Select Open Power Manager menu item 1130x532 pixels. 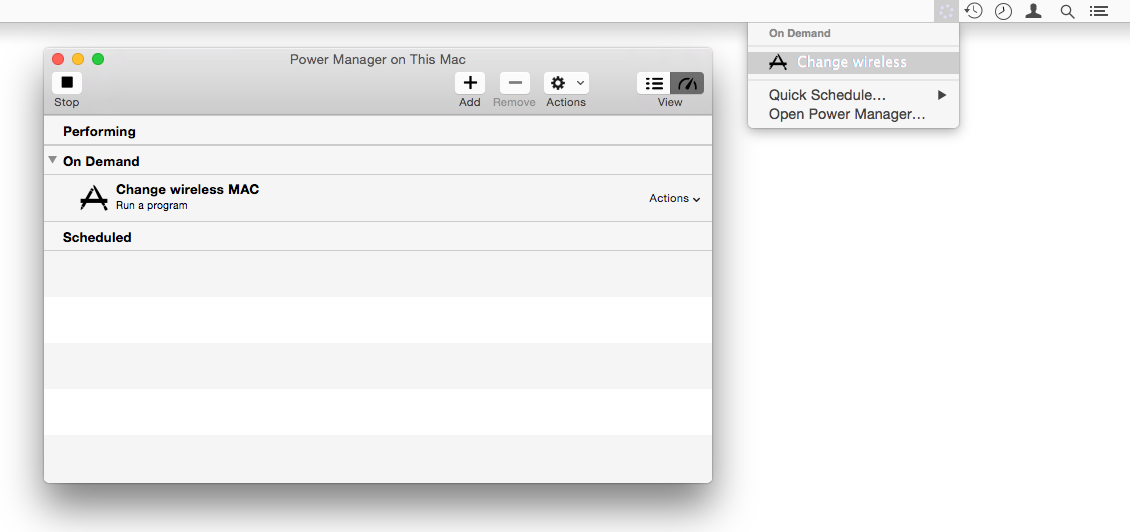click(x=846, y=114)
